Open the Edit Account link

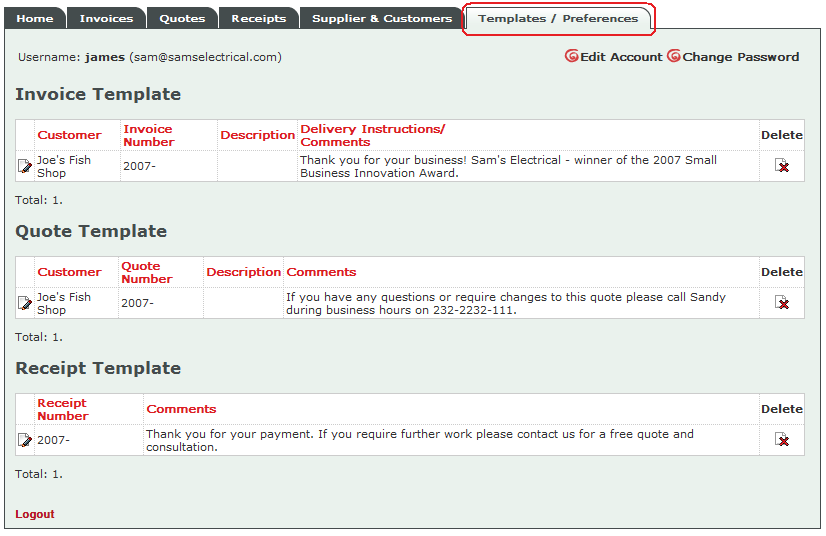(x=621, y=57)
